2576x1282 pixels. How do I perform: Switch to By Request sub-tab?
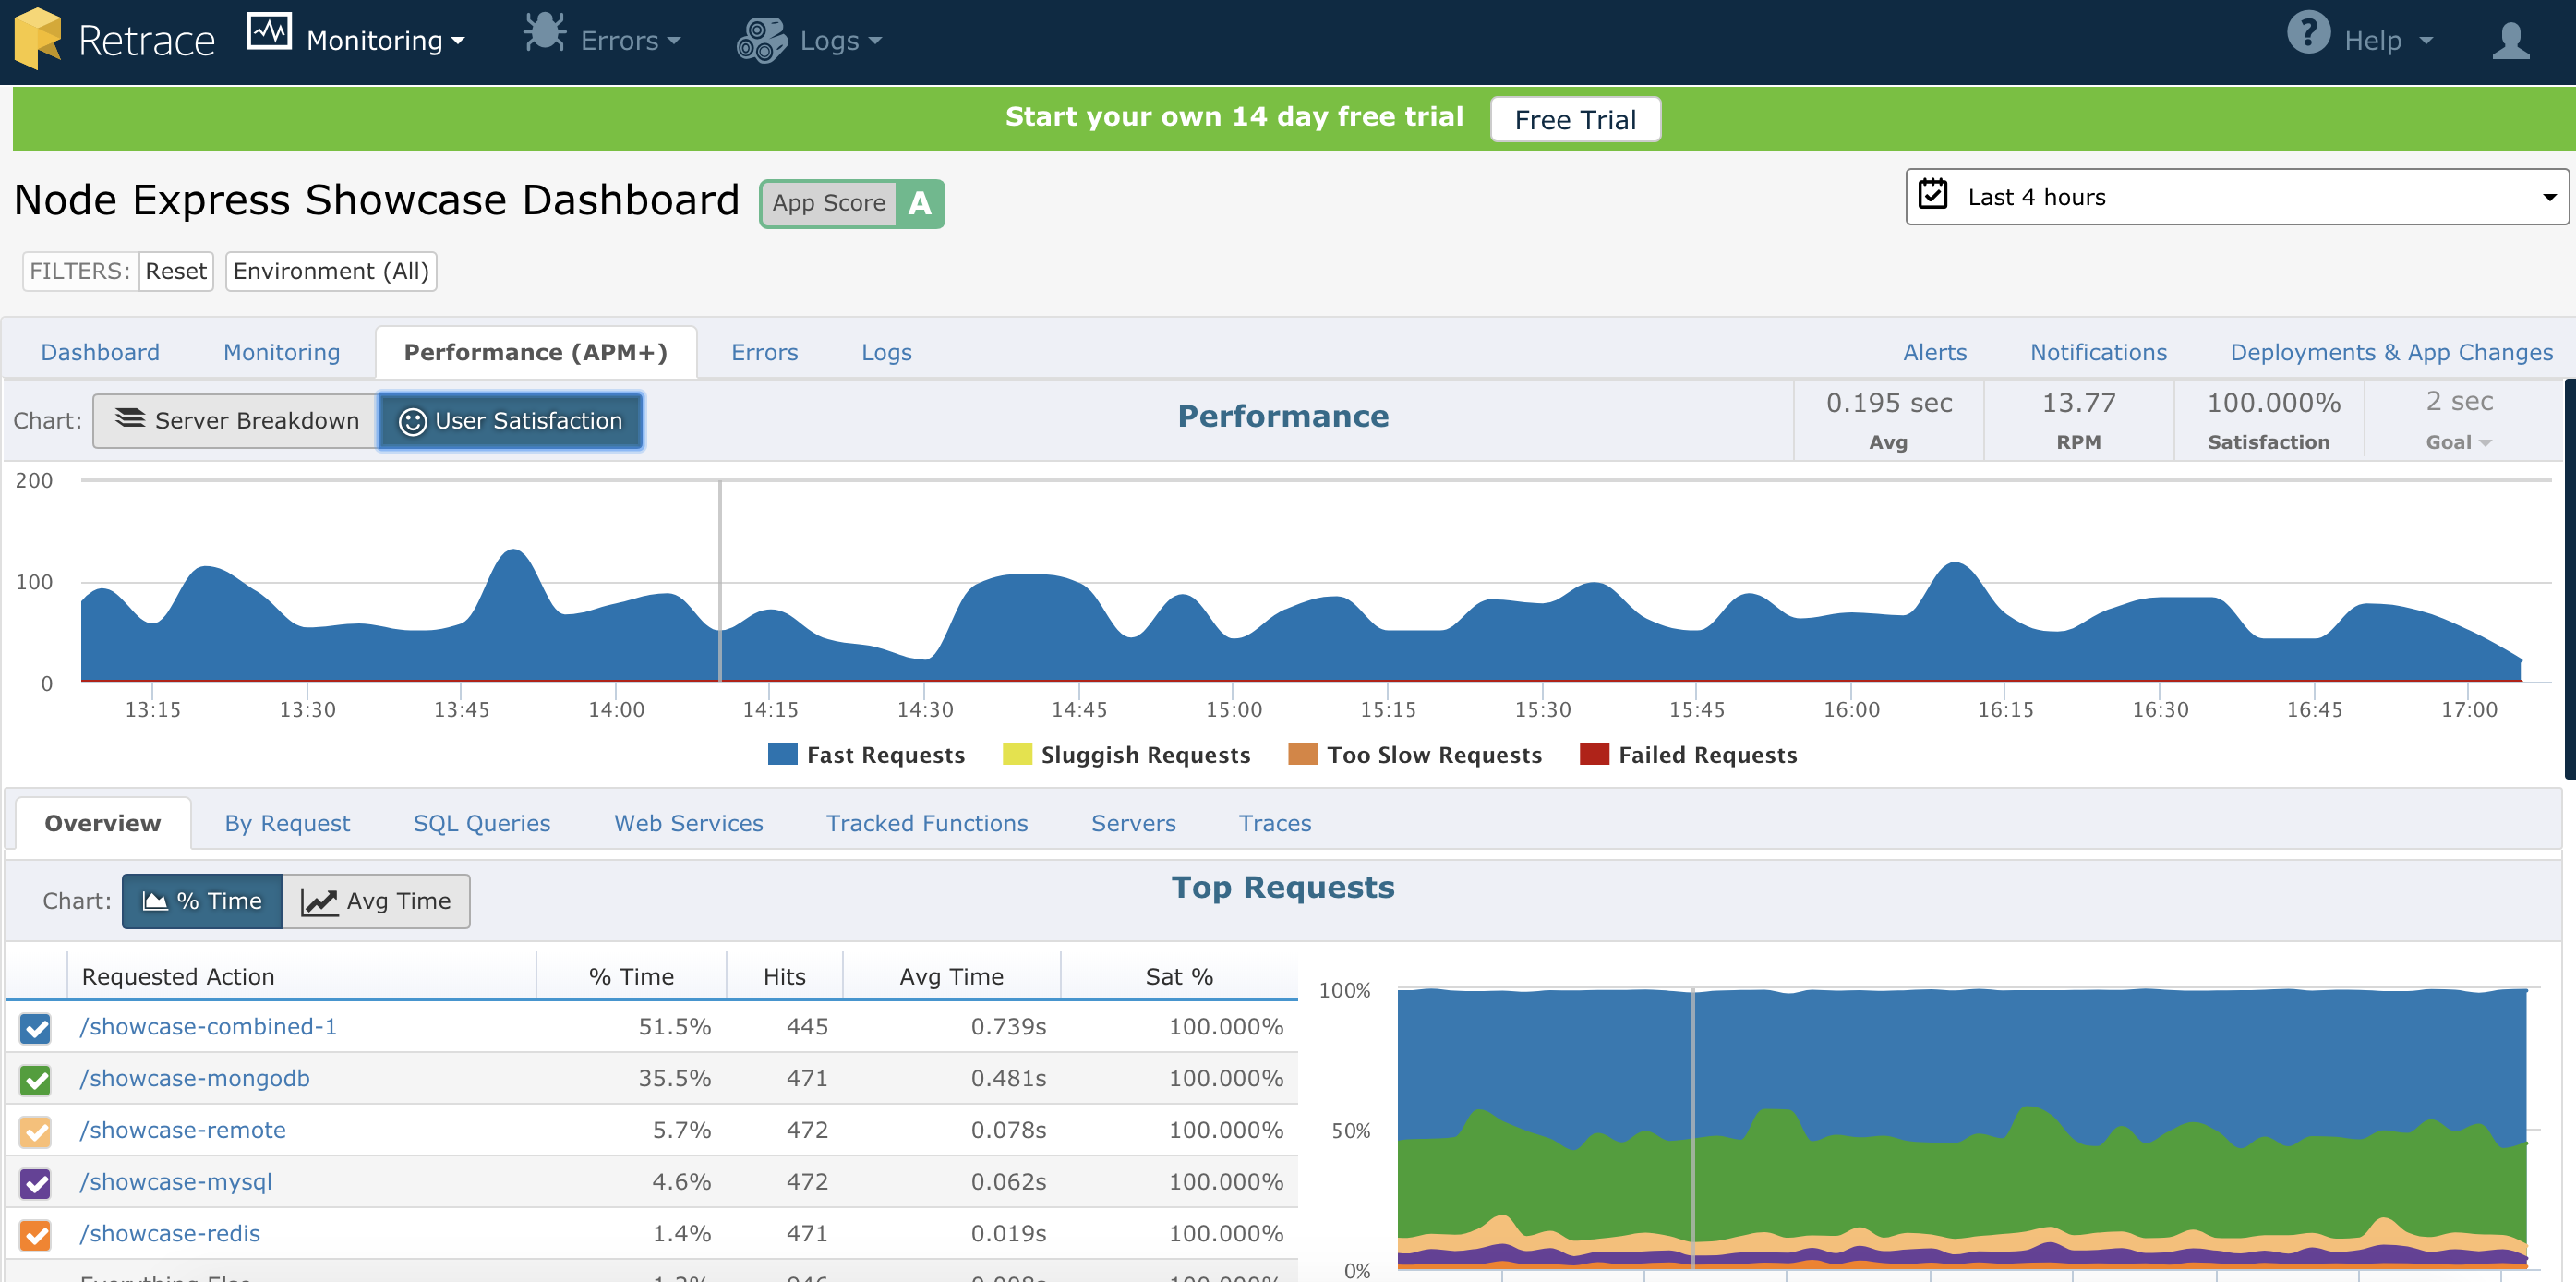[287, 823]
